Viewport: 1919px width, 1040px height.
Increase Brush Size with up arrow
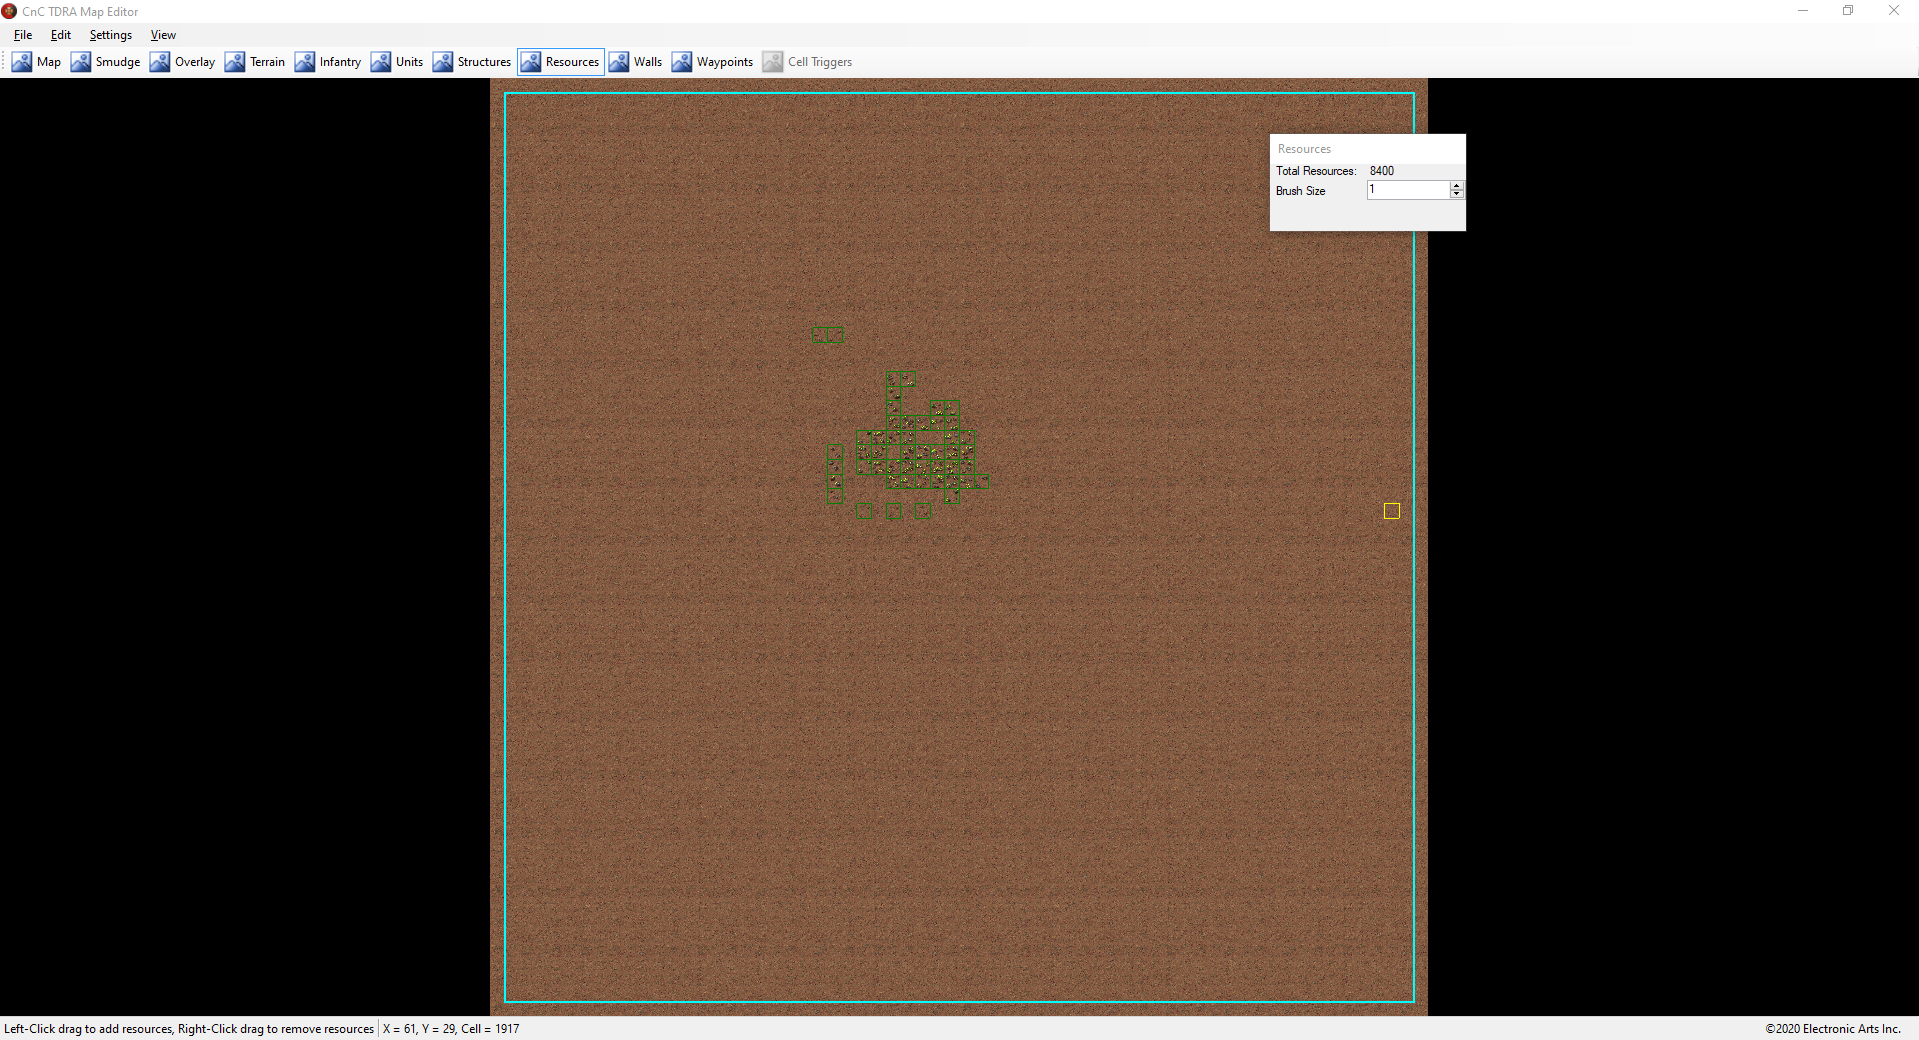[x=1457, y=186]
